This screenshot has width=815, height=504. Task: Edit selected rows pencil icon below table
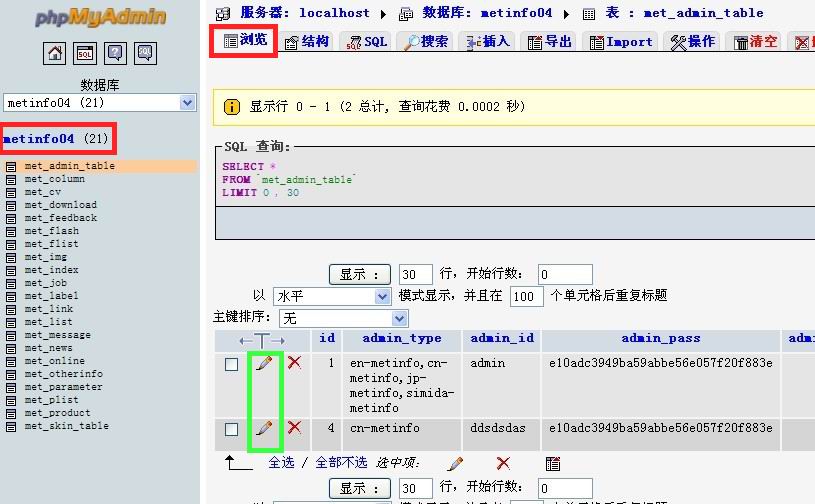click(x=455, y=463)
